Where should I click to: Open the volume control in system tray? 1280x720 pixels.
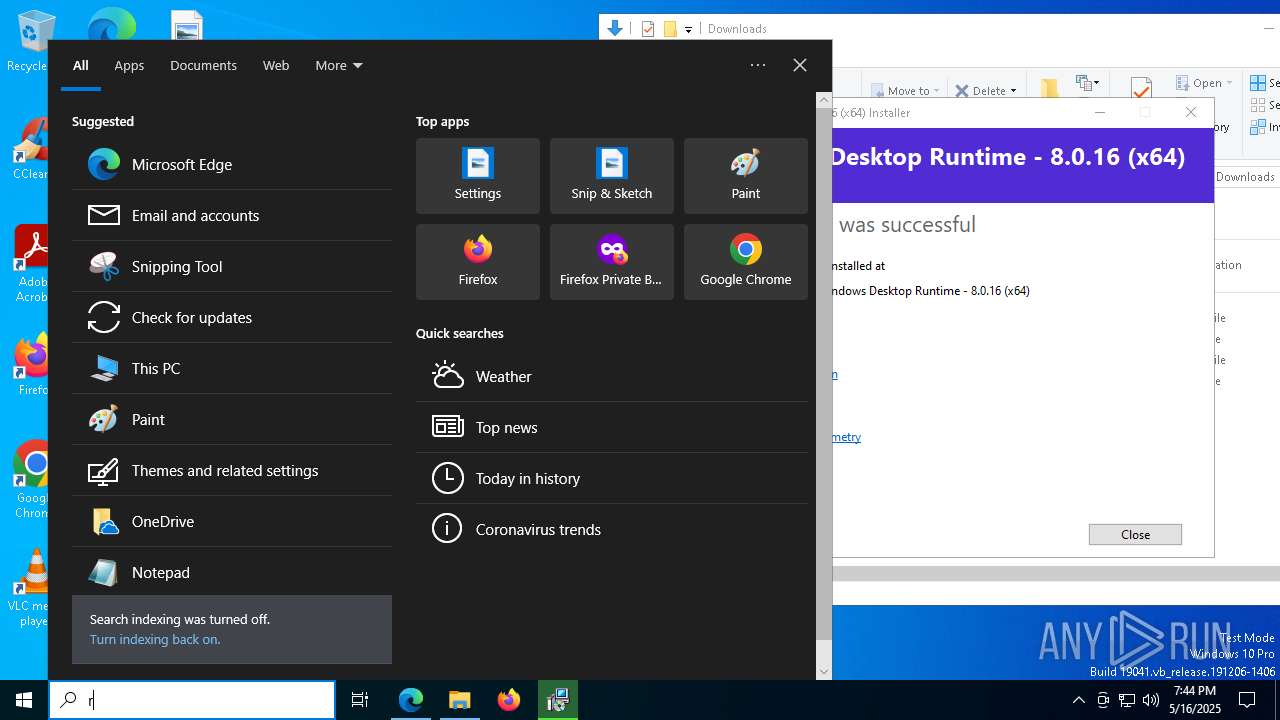coord(1150,700)
